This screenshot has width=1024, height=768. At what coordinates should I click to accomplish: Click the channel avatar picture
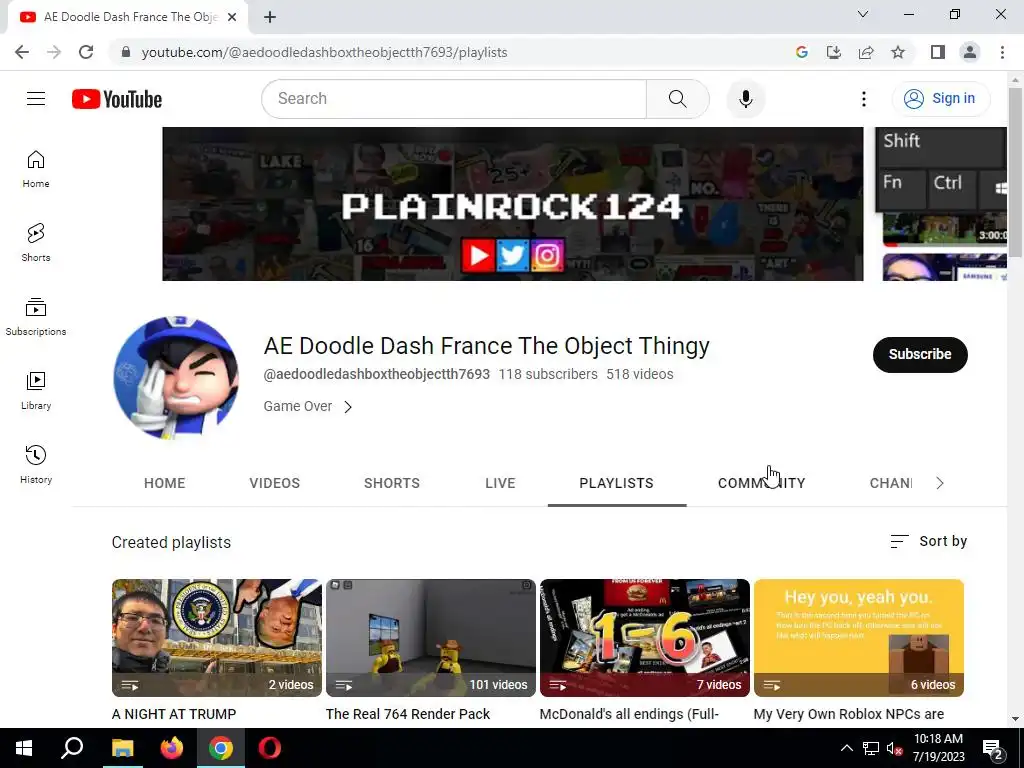(x=176, y=377)
